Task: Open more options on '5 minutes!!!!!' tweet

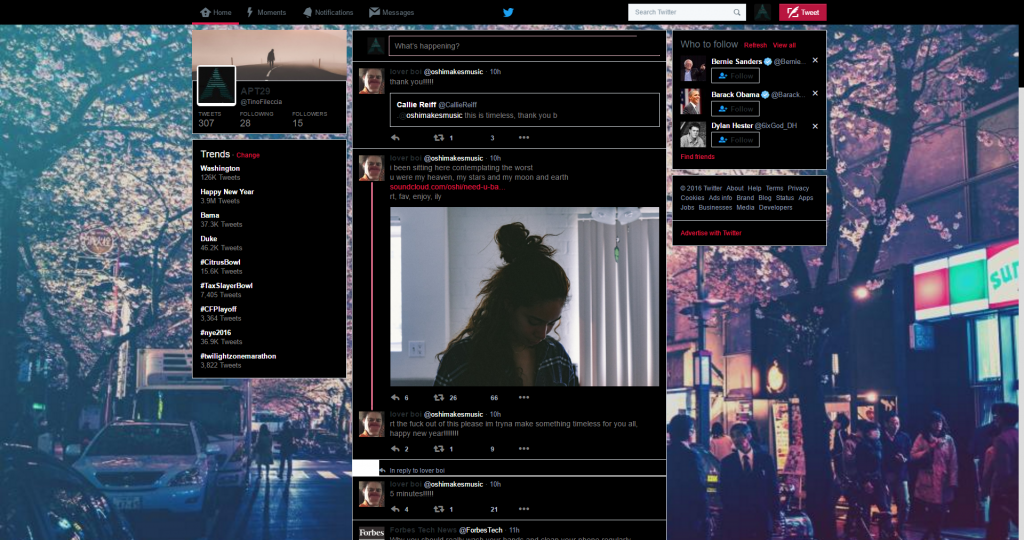Action: (524, 509)
